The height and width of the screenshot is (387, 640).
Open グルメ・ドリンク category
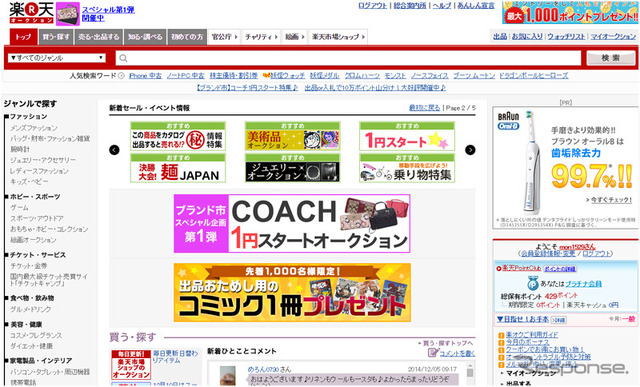coord(31,309)
